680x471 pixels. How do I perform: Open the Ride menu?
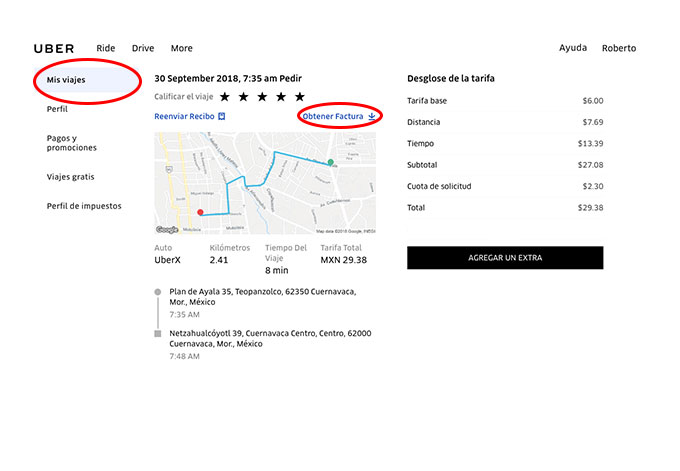point(106,48)
